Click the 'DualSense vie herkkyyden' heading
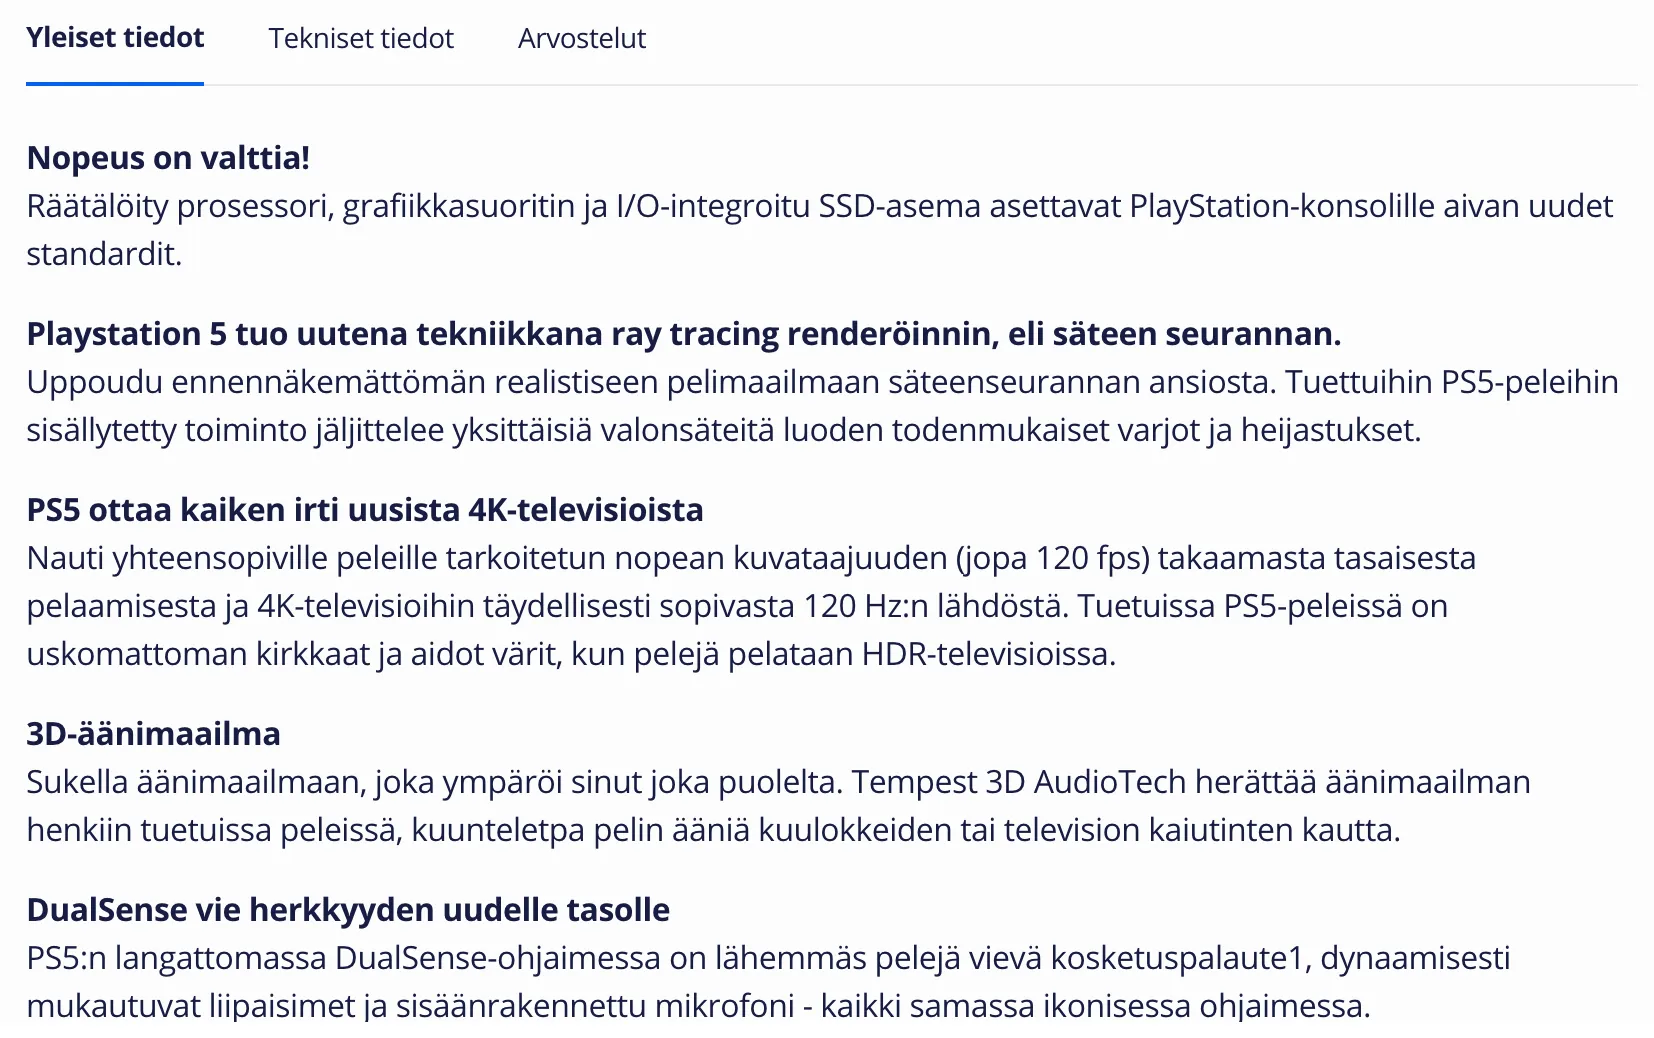Screen dimensions: 1654x1038 (347, 910)
